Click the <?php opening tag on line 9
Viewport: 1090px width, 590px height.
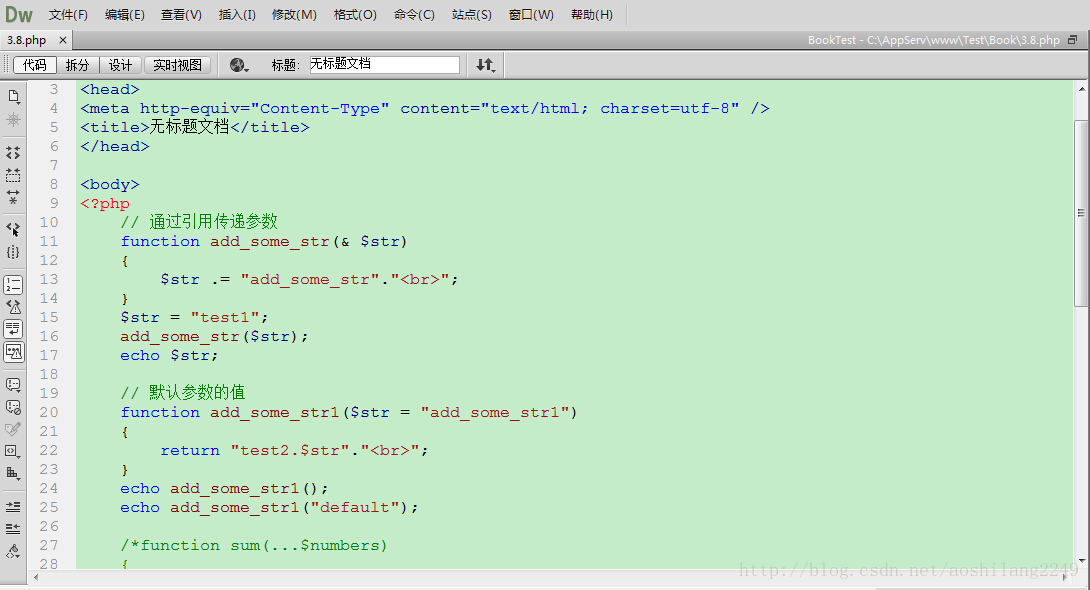point(105,204)
